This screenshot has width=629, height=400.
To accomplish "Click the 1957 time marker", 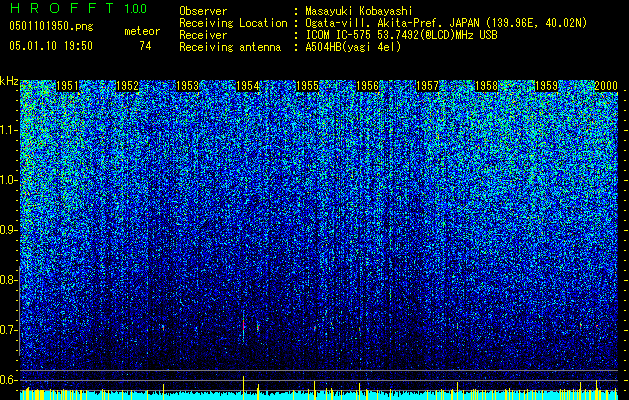I will tap(427, 86).
